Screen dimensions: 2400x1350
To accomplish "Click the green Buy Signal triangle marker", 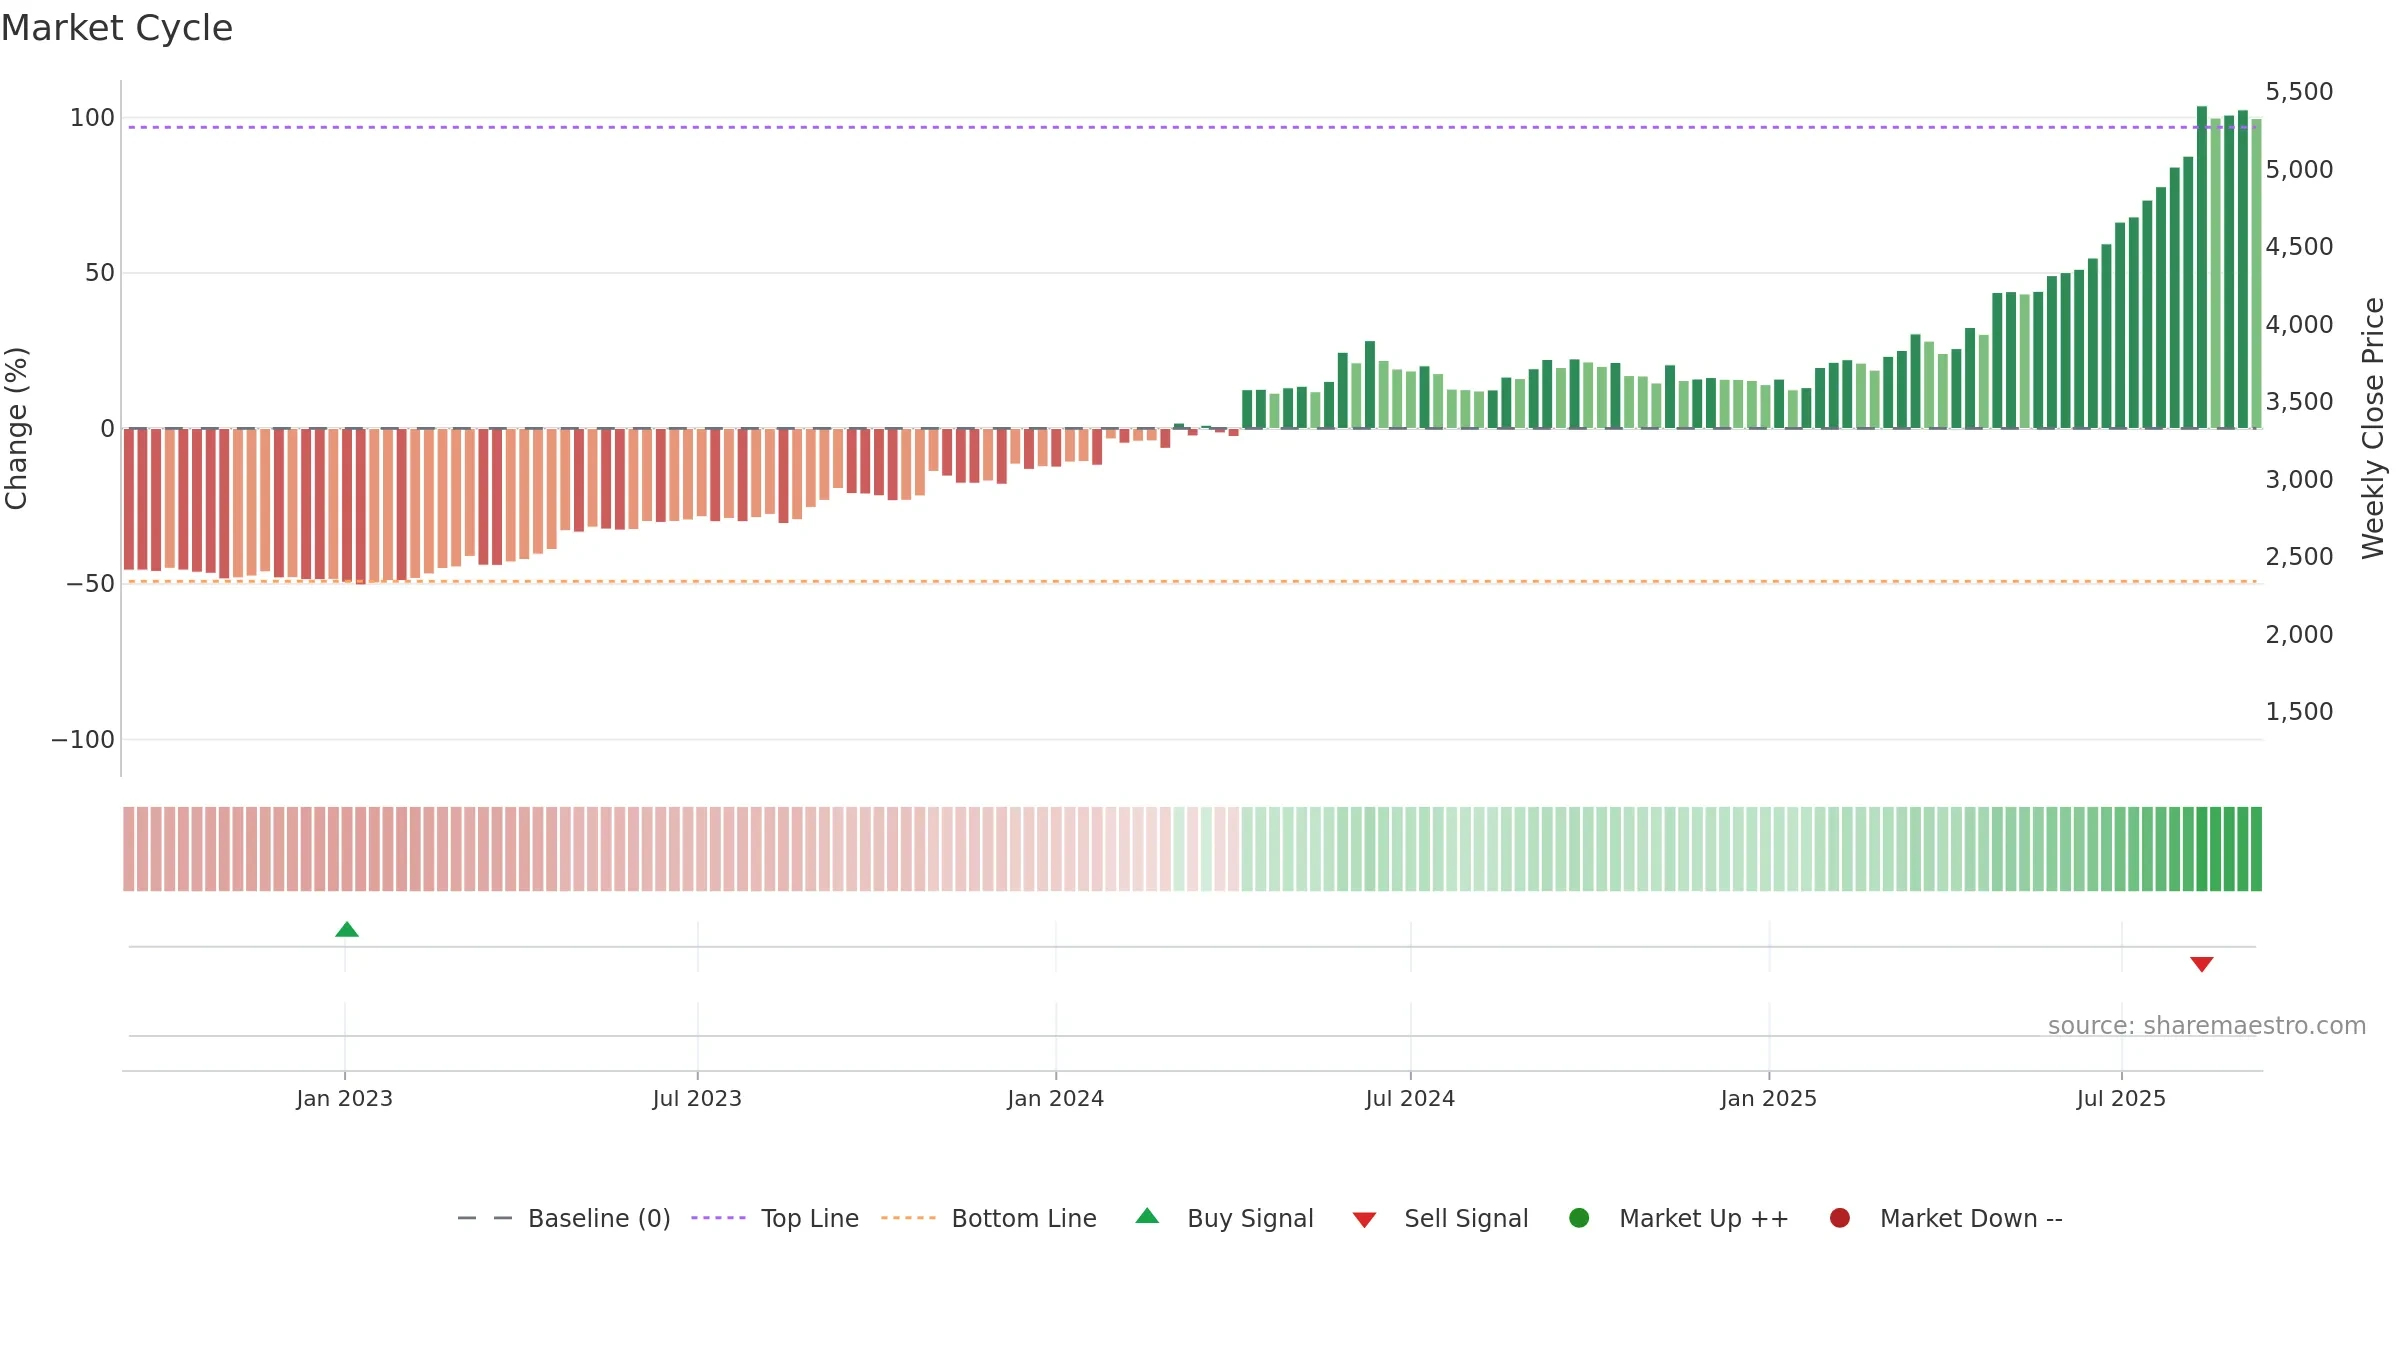I will [x=347, y=930].
